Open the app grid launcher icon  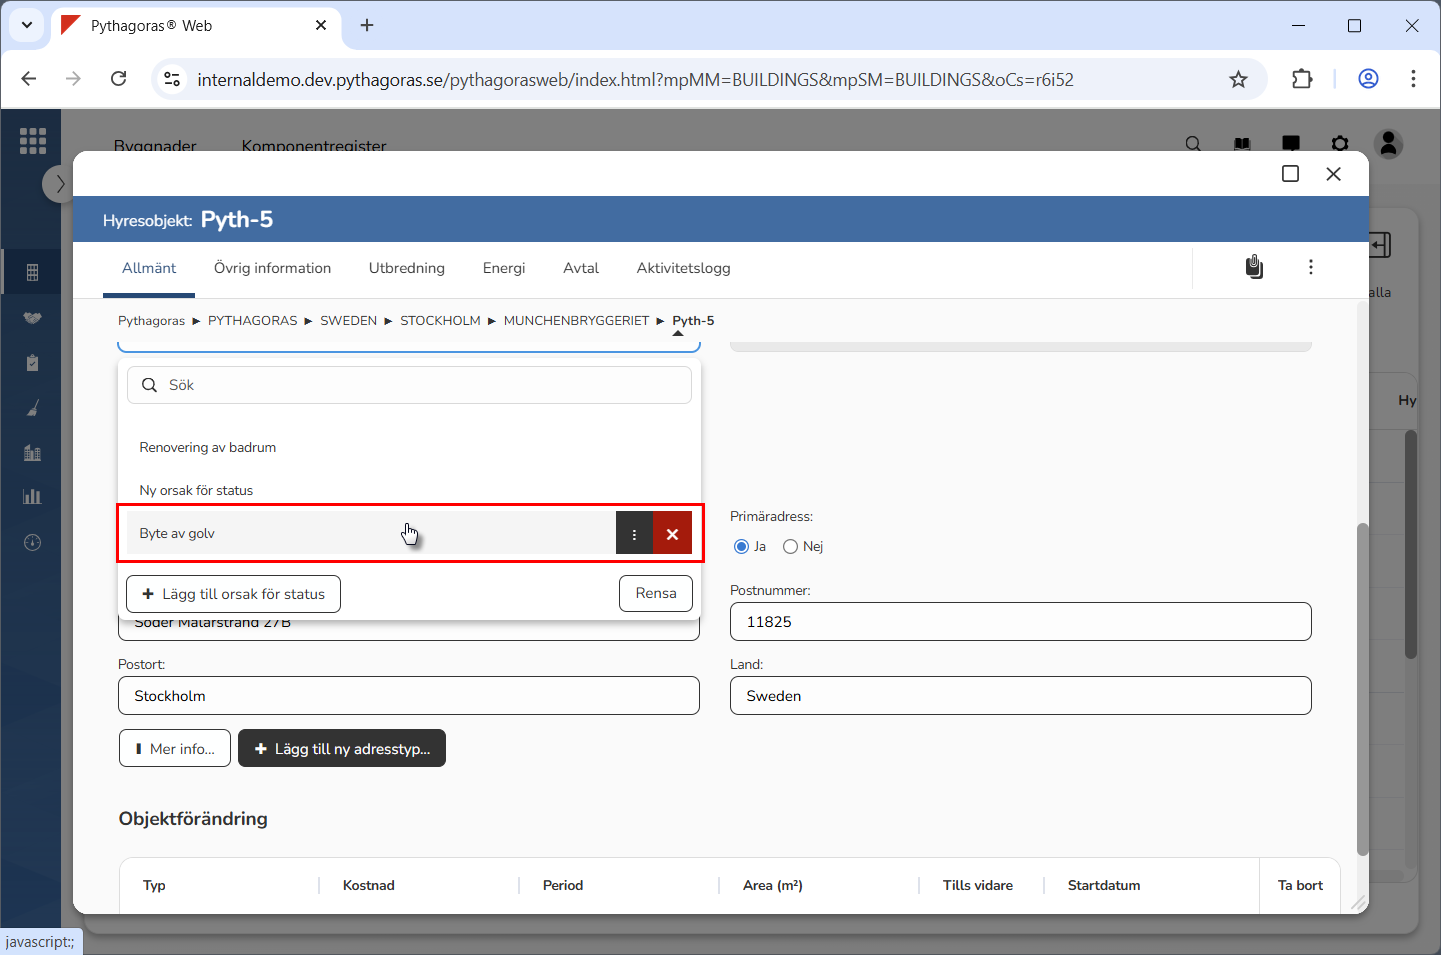(33, 141)
